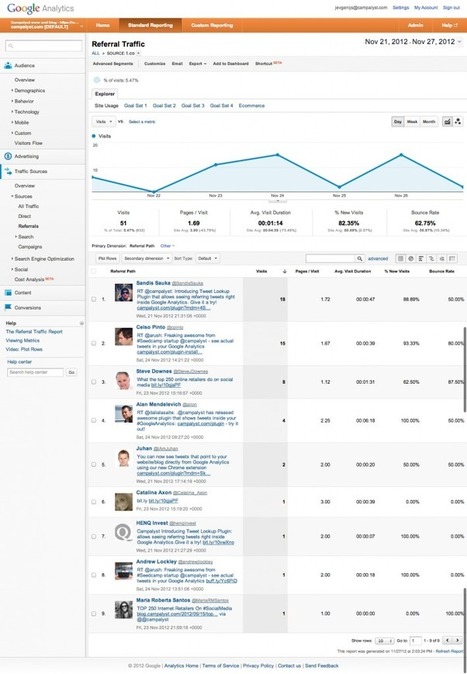Click the table search magnifier icon
The width and height of the screenshot is (467, 674).
coord(359,258)
